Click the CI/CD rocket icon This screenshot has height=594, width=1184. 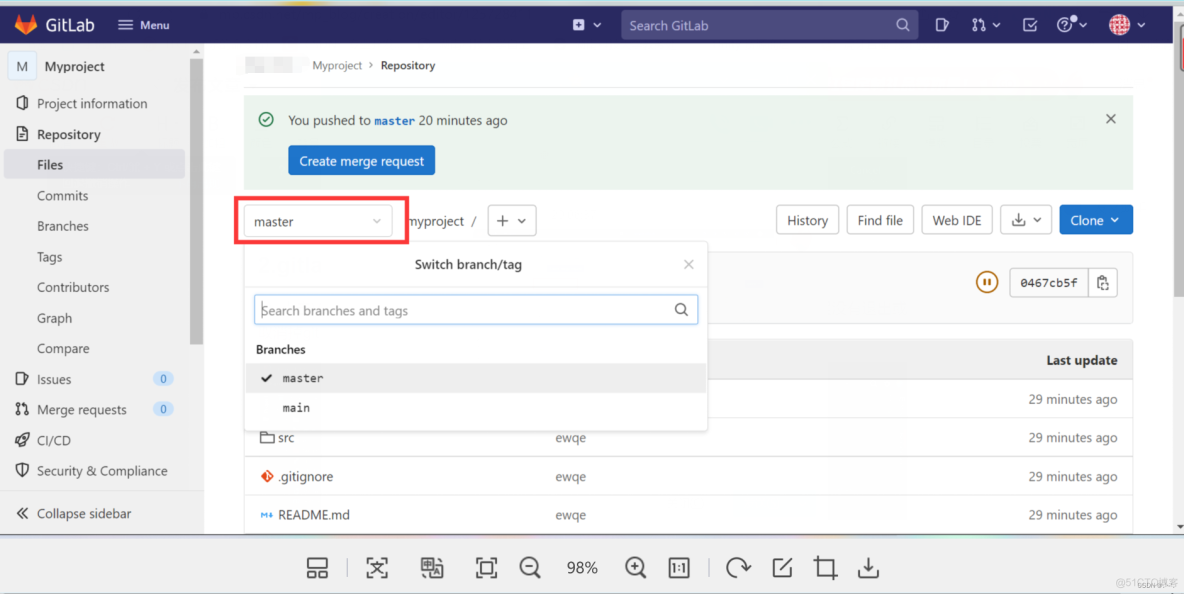click(22, 439)
